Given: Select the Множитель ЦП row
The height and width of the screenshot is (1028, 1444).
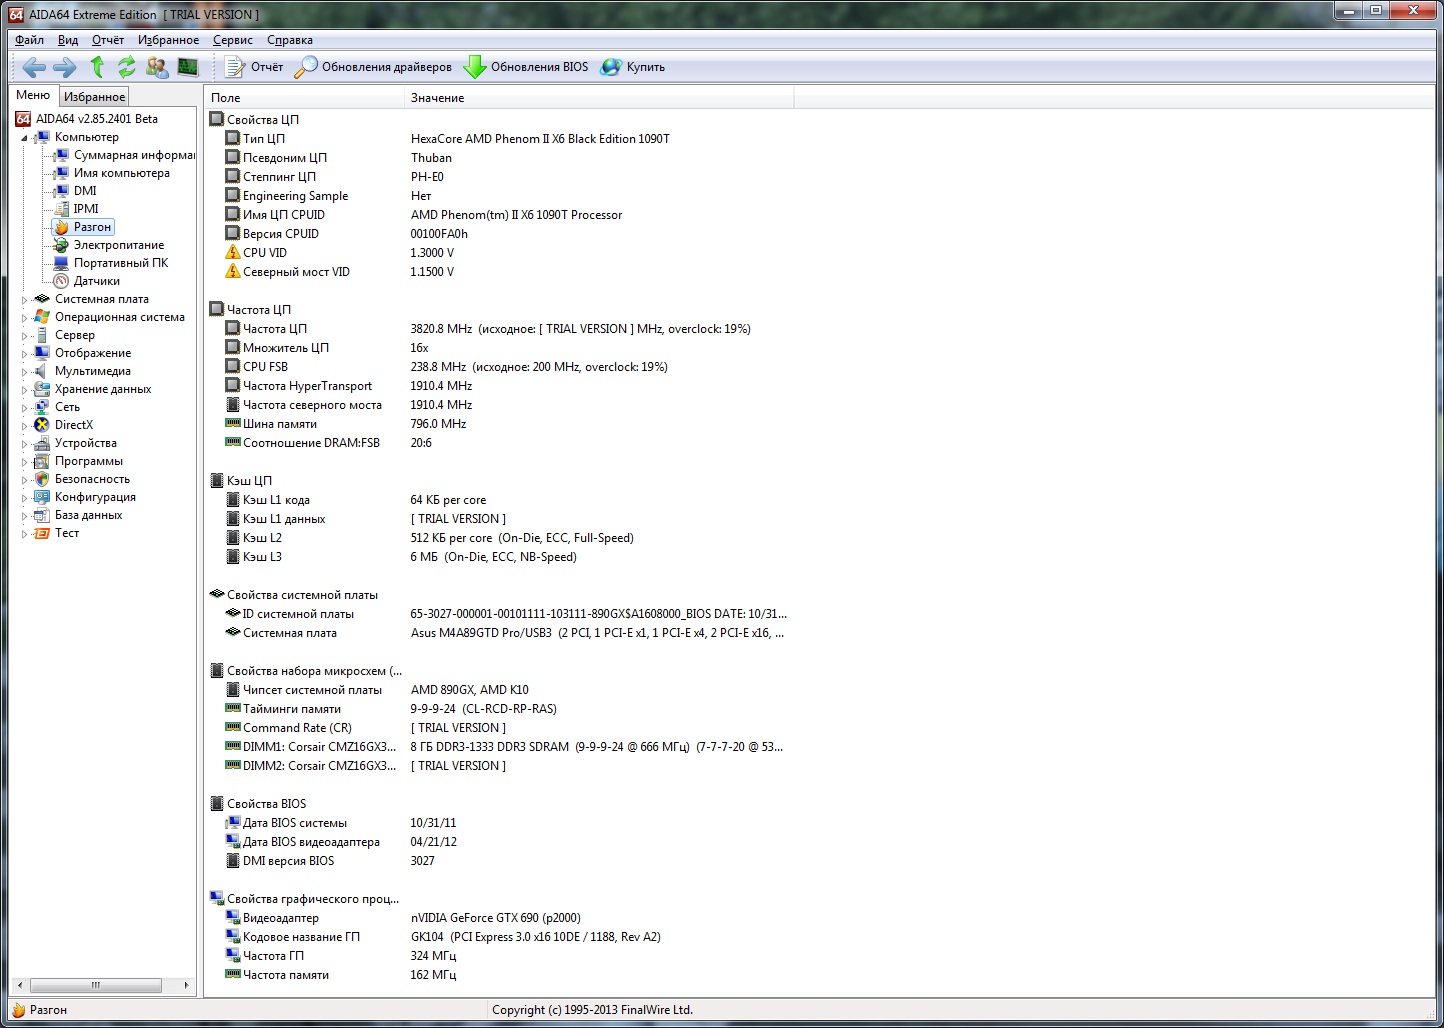Looking at the screenshot, I should coord(500,348).
